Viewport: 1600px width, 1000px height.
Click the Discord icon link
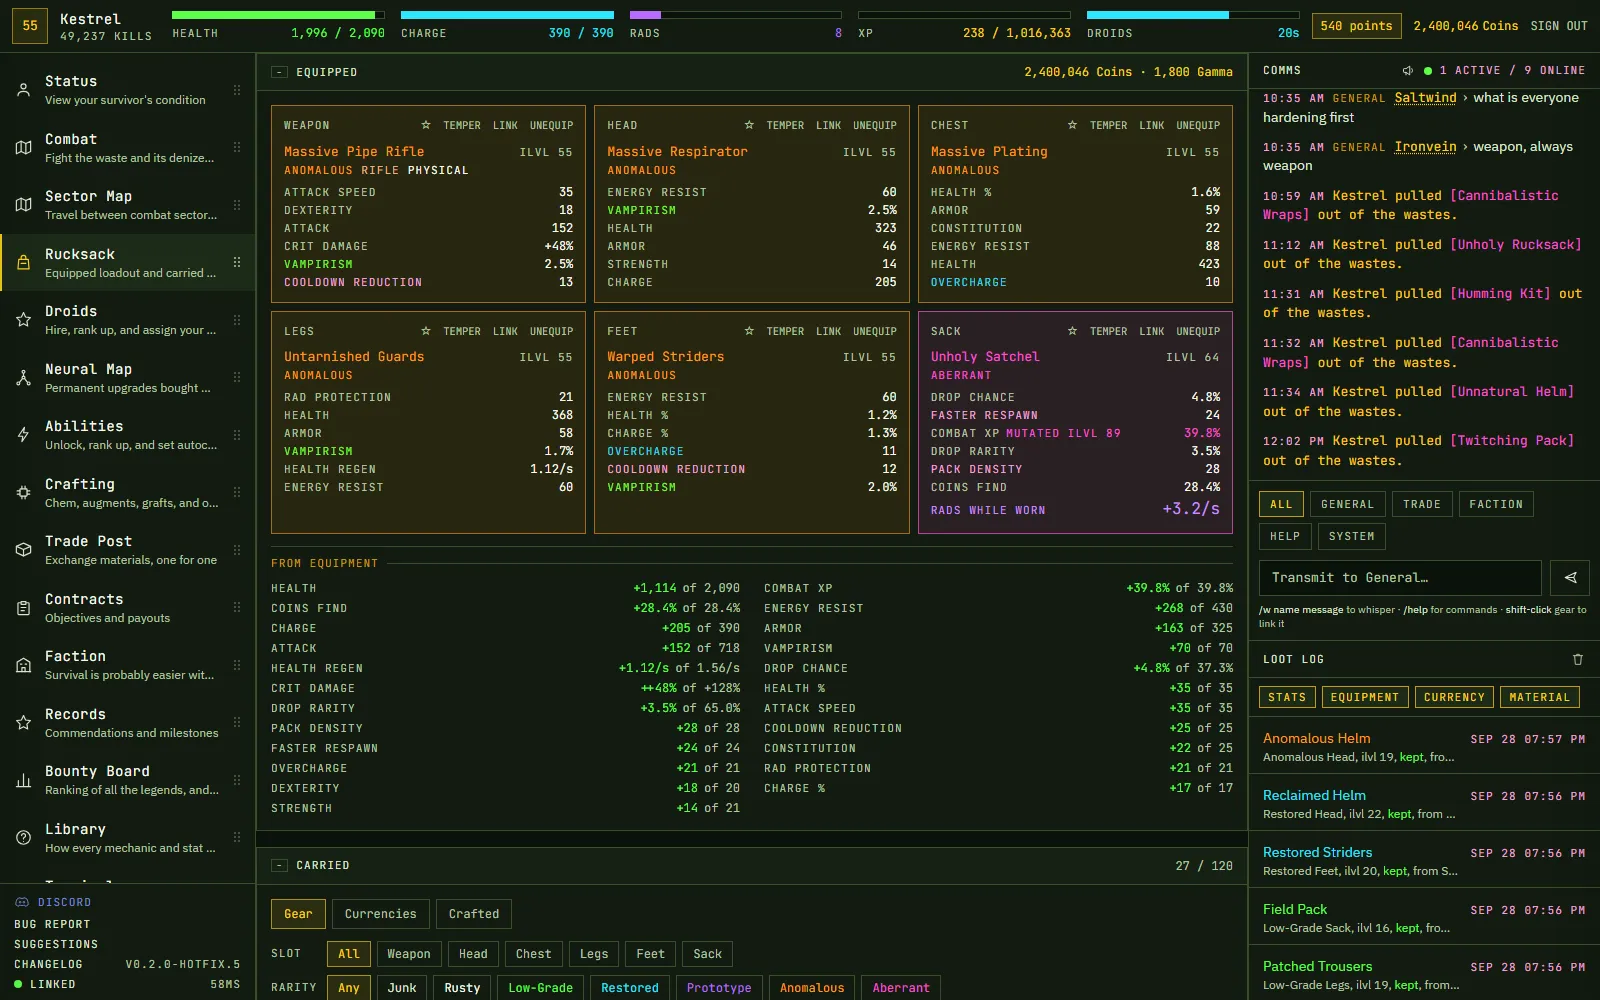click(22, 902)
